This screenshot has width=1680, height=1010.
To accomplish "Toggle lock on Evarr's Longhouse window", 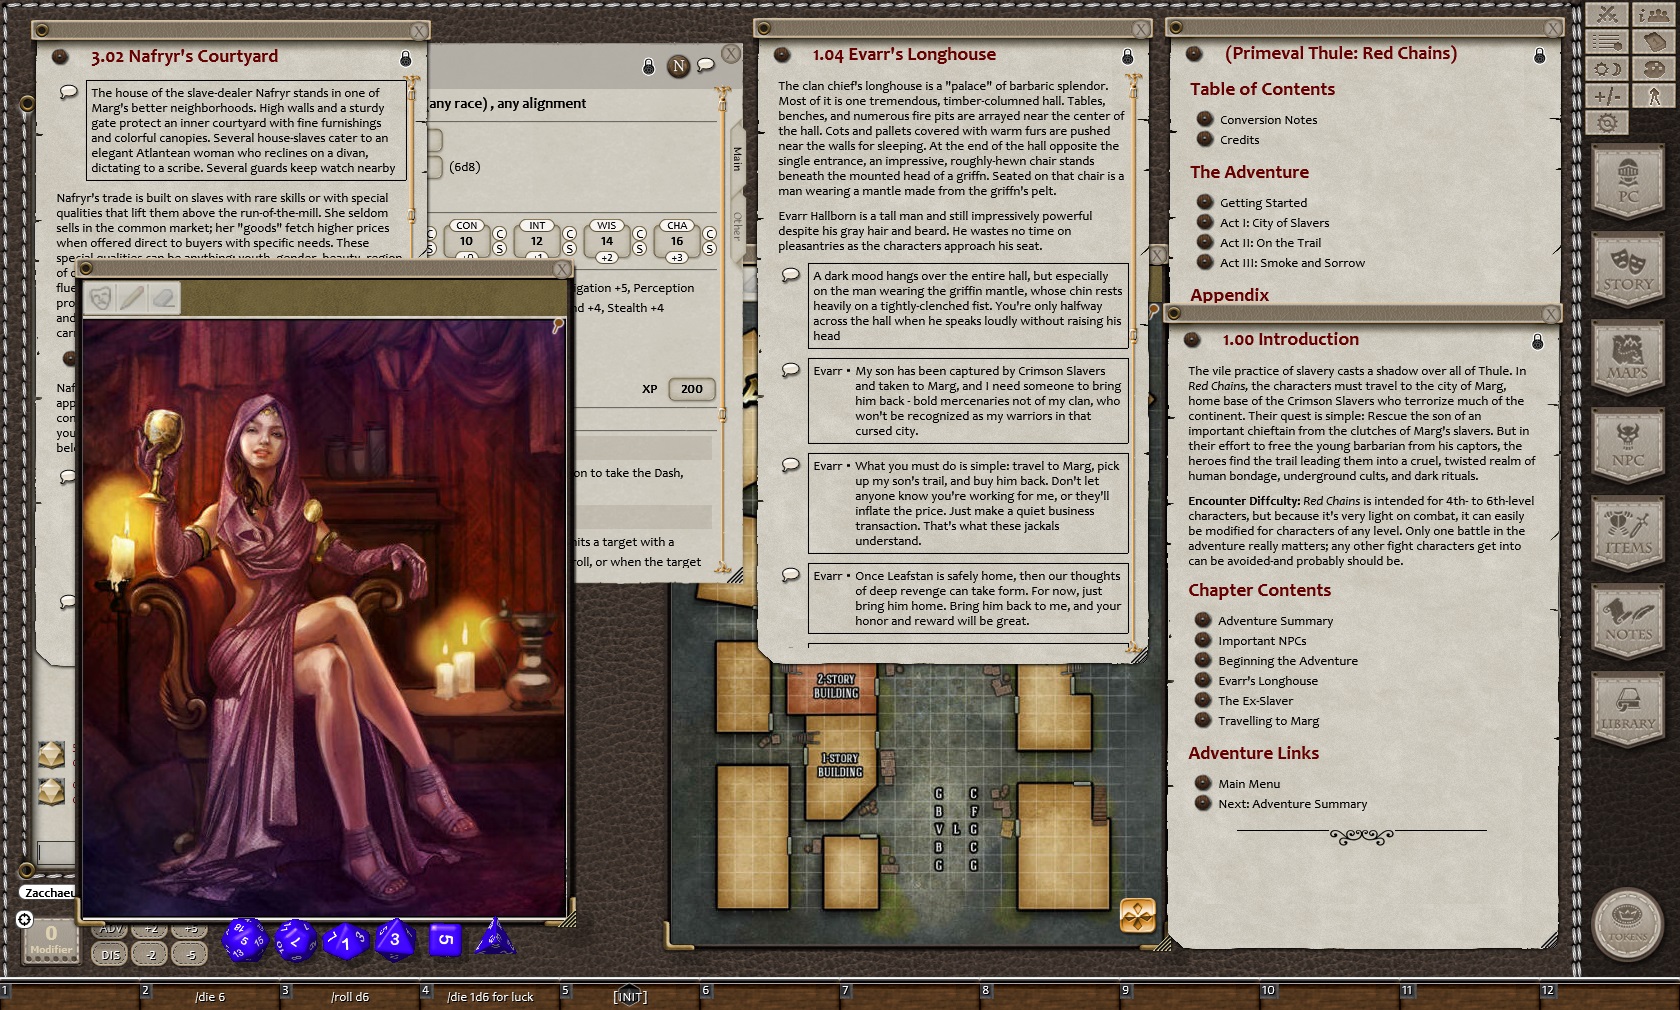I will tap(1127, 56).
